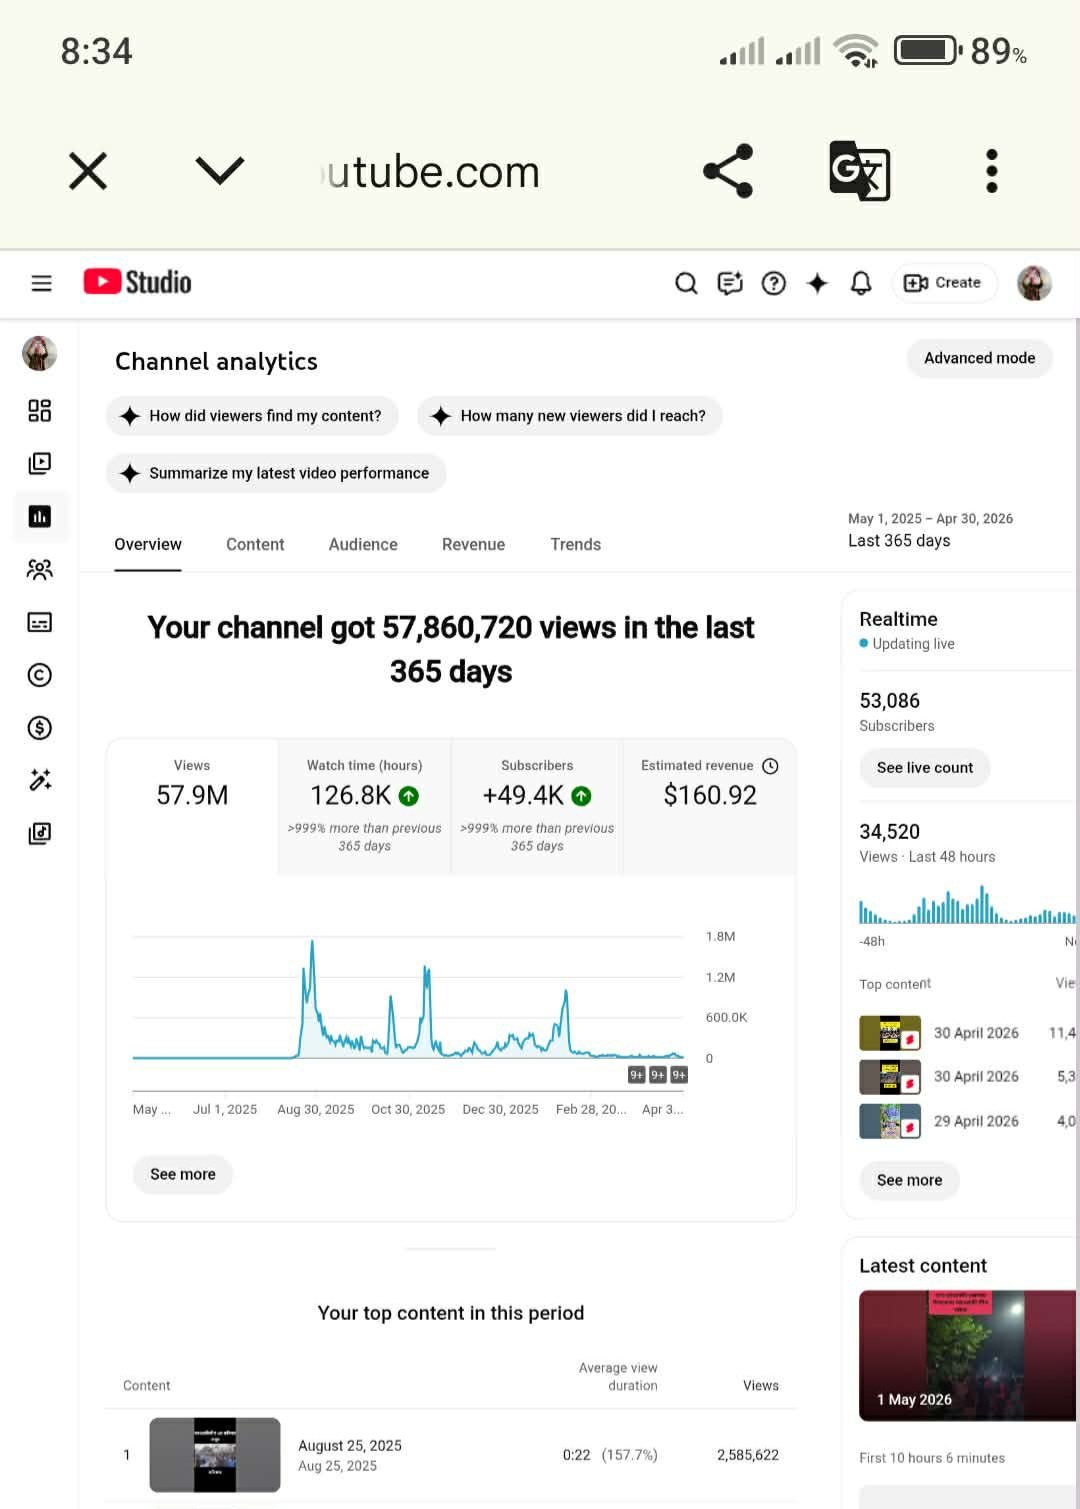Open Subtitles icon in the sidebar
Viewport: 1080px width, 1509px height.
click(x=40, y=622)
